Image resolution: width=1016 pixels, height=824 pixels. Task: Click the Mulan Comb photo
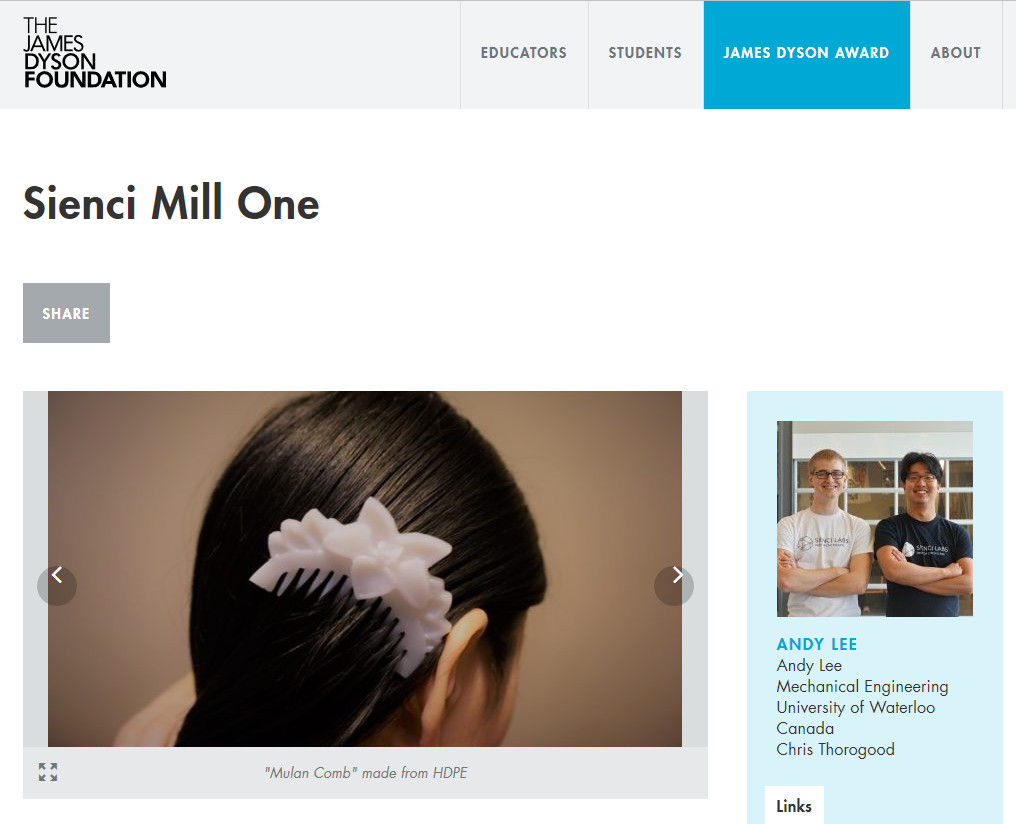click(365, 569)
